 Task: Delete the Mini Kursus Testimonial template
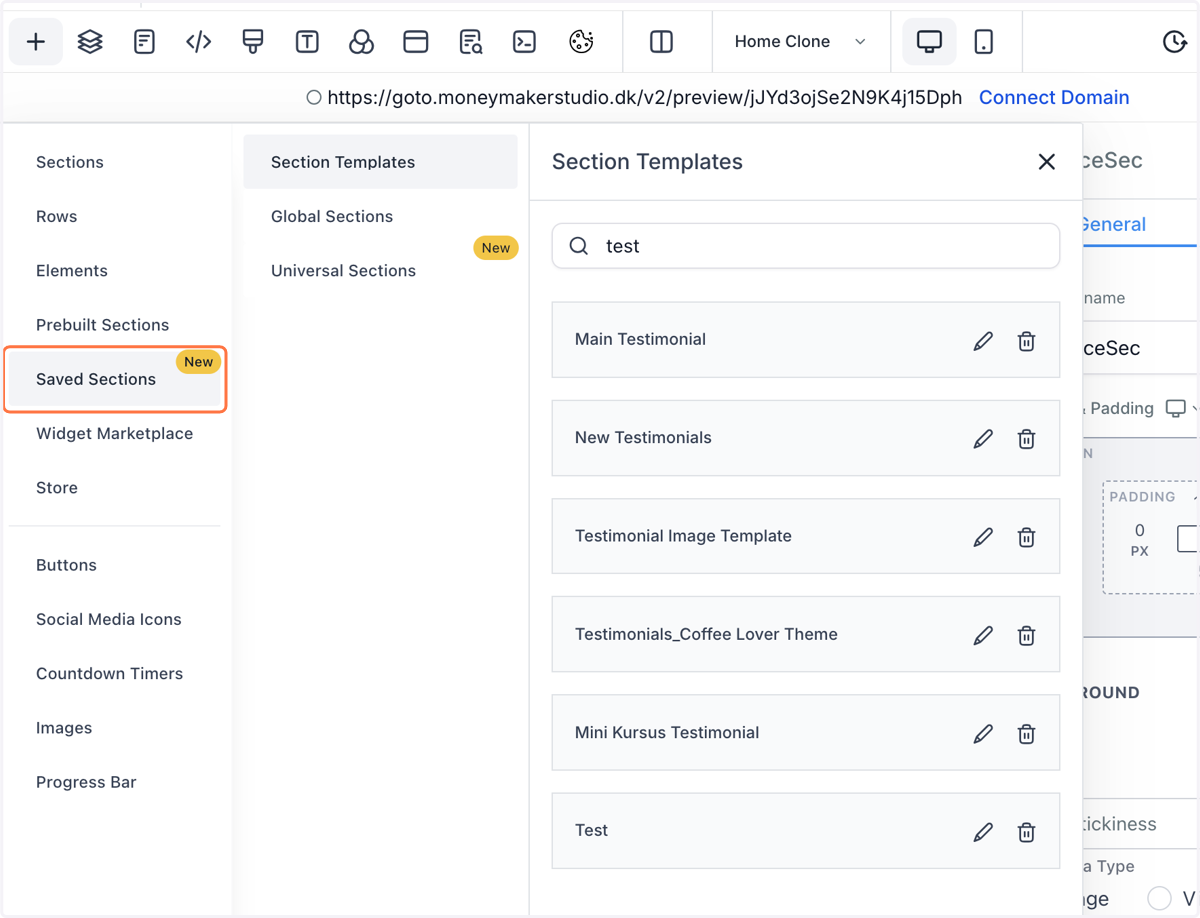[x=1026, y=734]
